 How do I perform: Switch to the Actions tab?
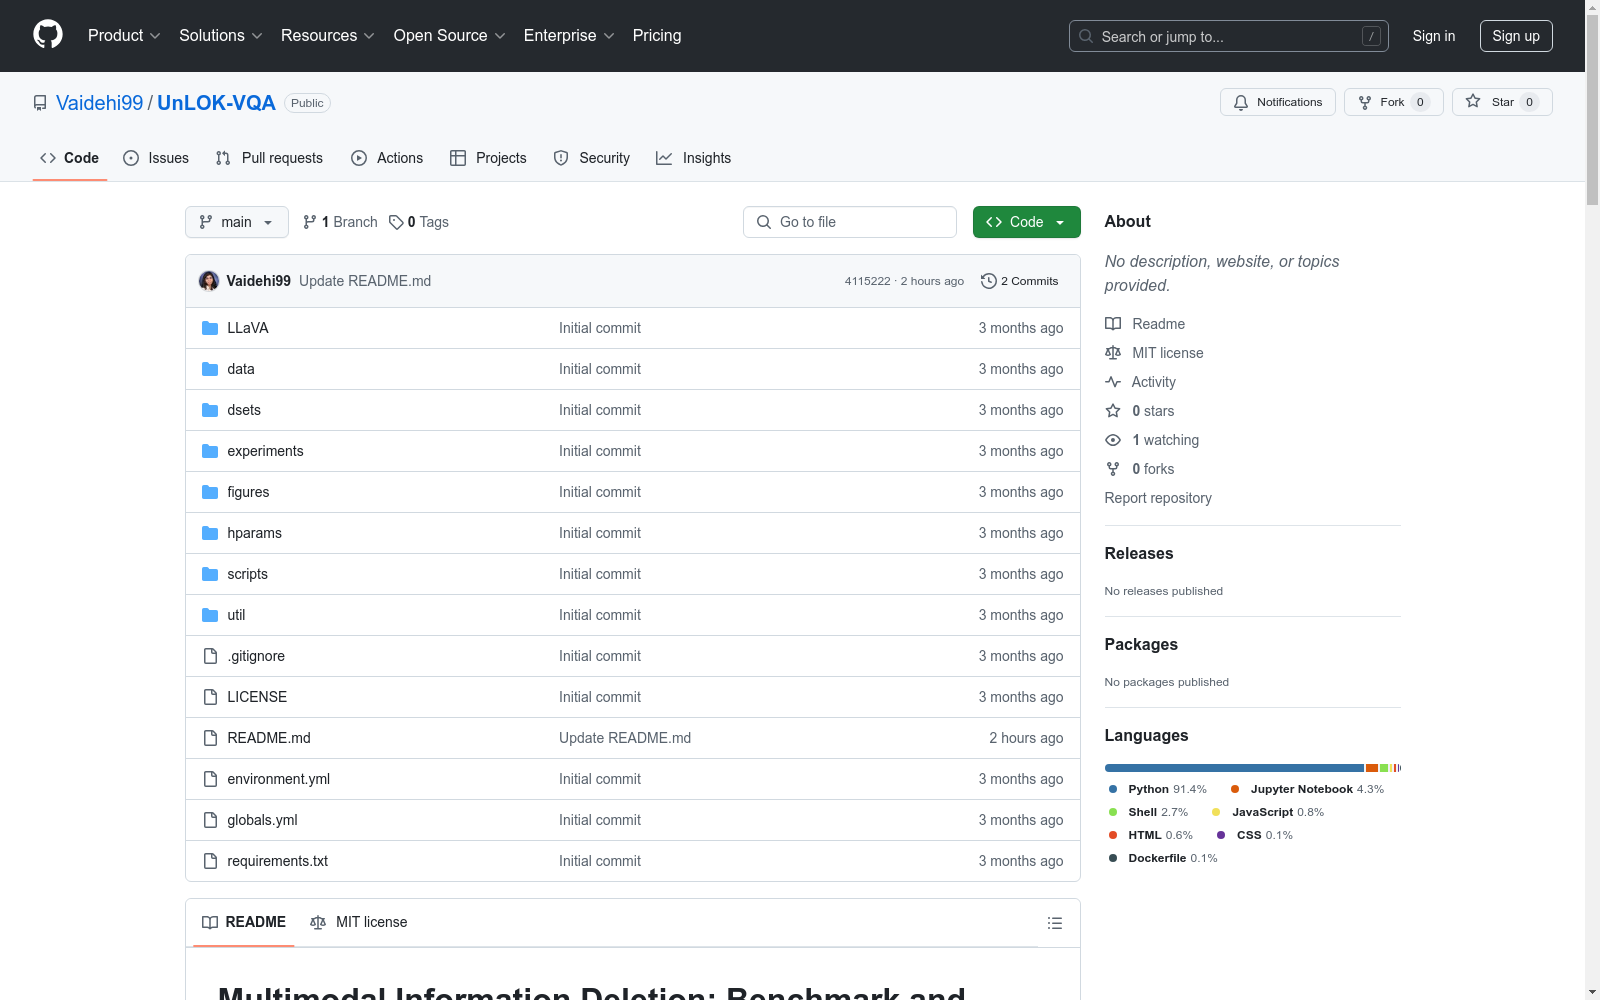[387, 158]
